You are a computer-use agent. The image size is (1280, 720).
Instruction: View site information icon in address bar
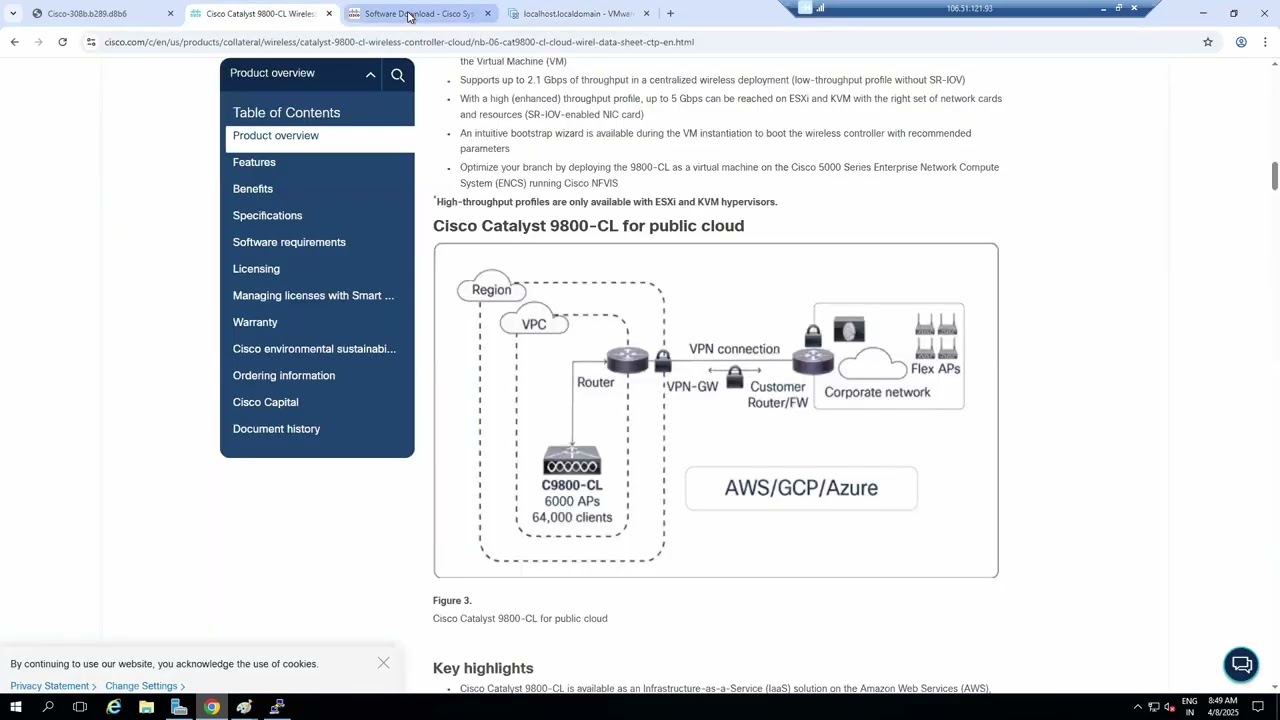(x=90, y=42)
